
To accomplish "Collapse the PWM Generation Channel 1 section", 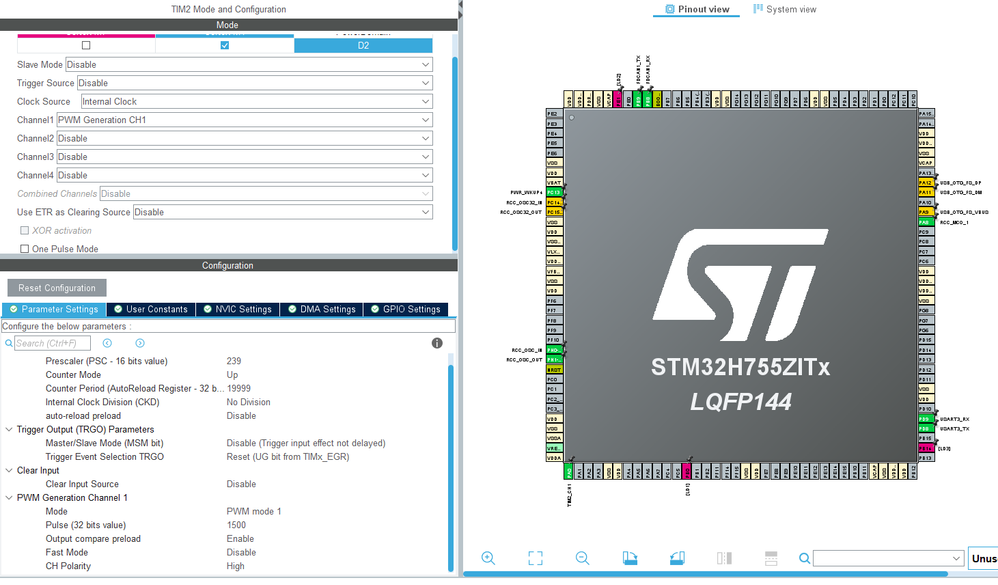I will (x=9, y=498).
